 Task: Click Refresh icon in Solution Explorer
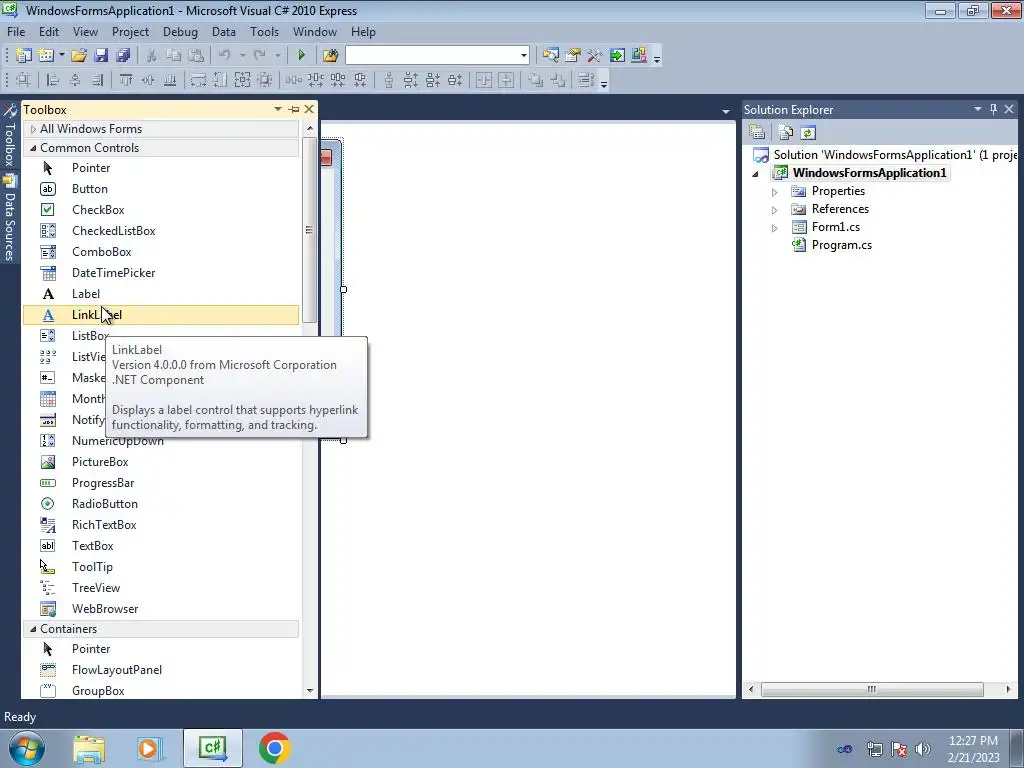808,133
